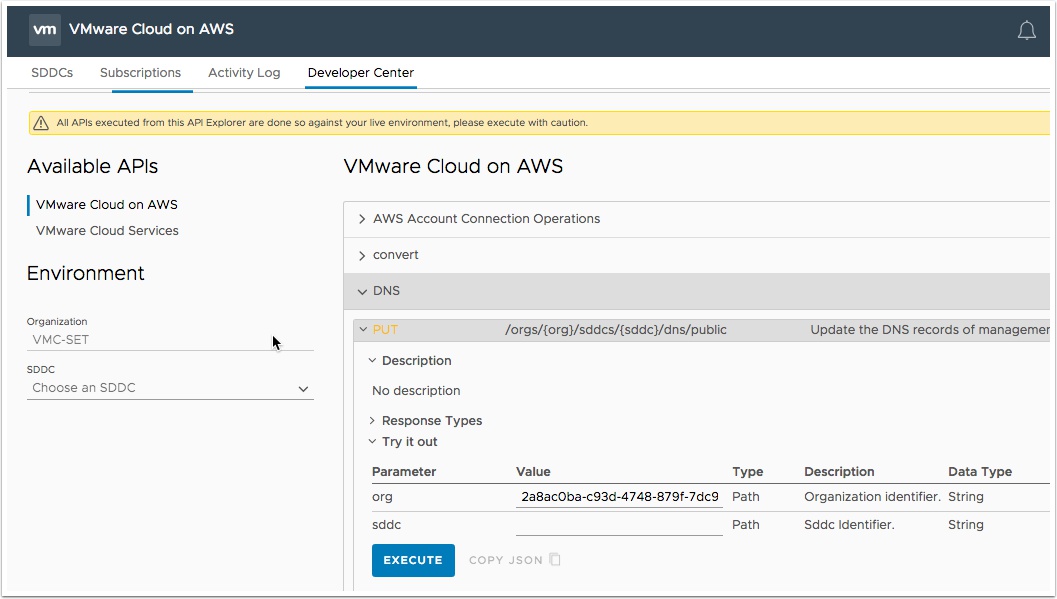Click the 'Update the DNS records' summary text
Viewport: 1057px width, 599px height.
pyautogui.click(x=930, y=330)
